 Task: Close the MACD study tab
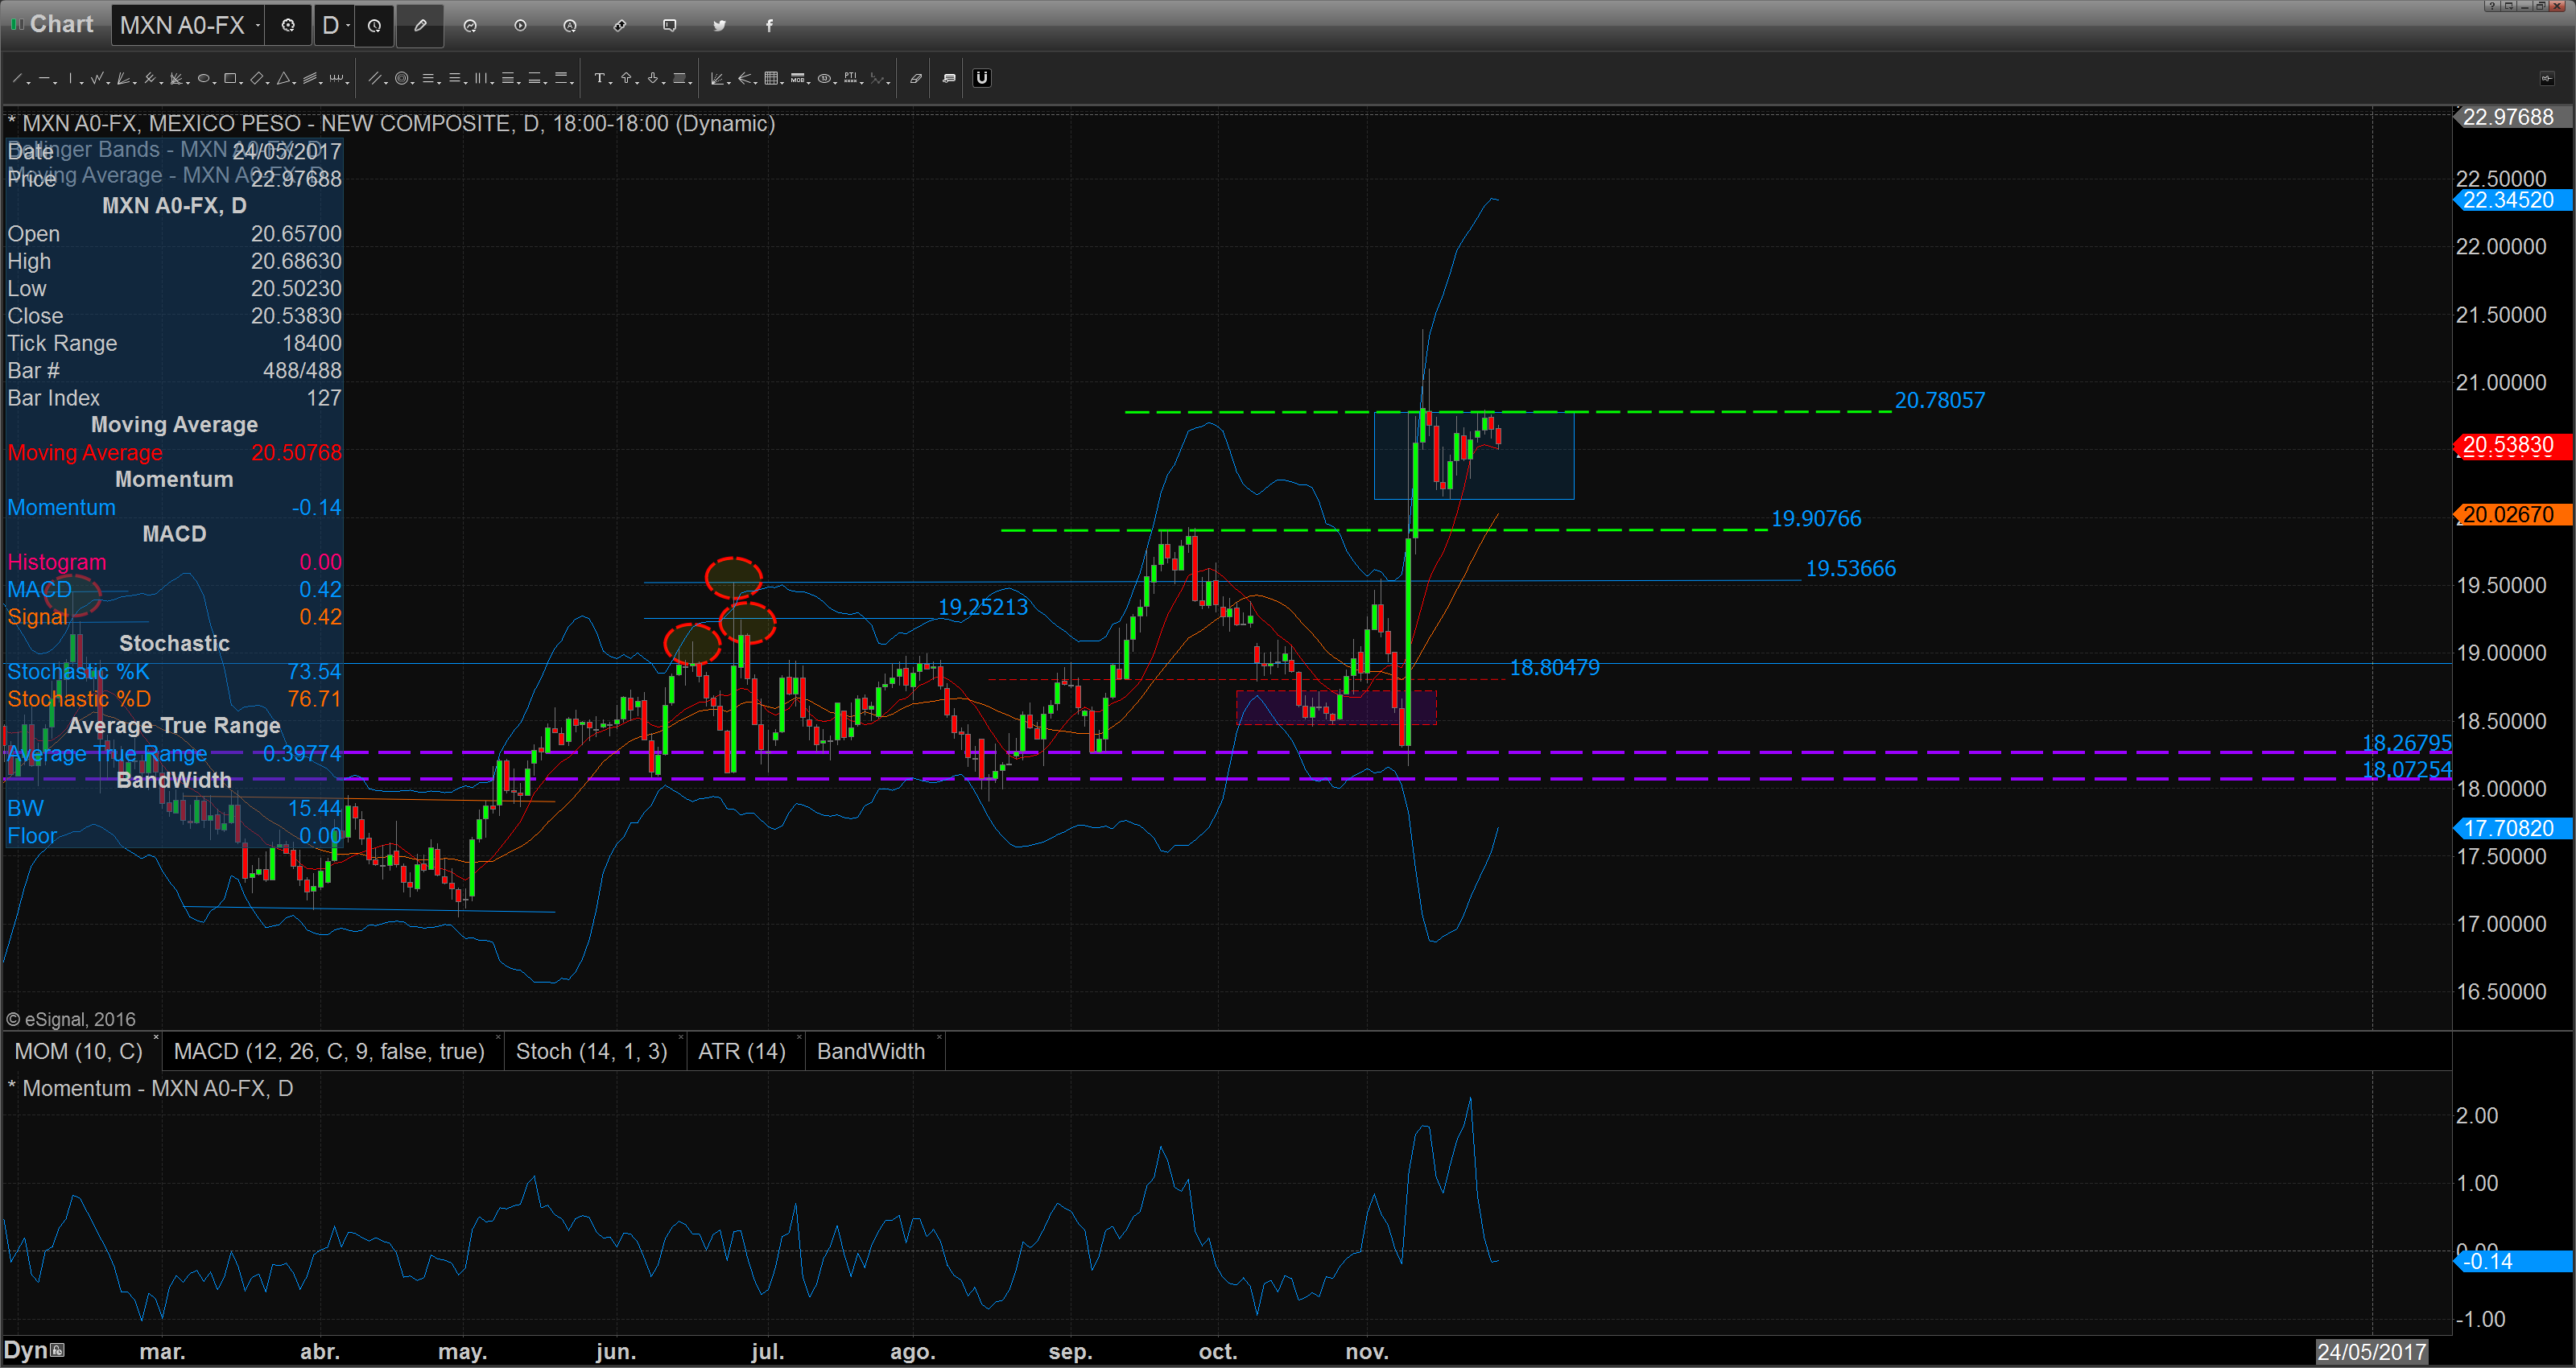tap(498, 1037)
